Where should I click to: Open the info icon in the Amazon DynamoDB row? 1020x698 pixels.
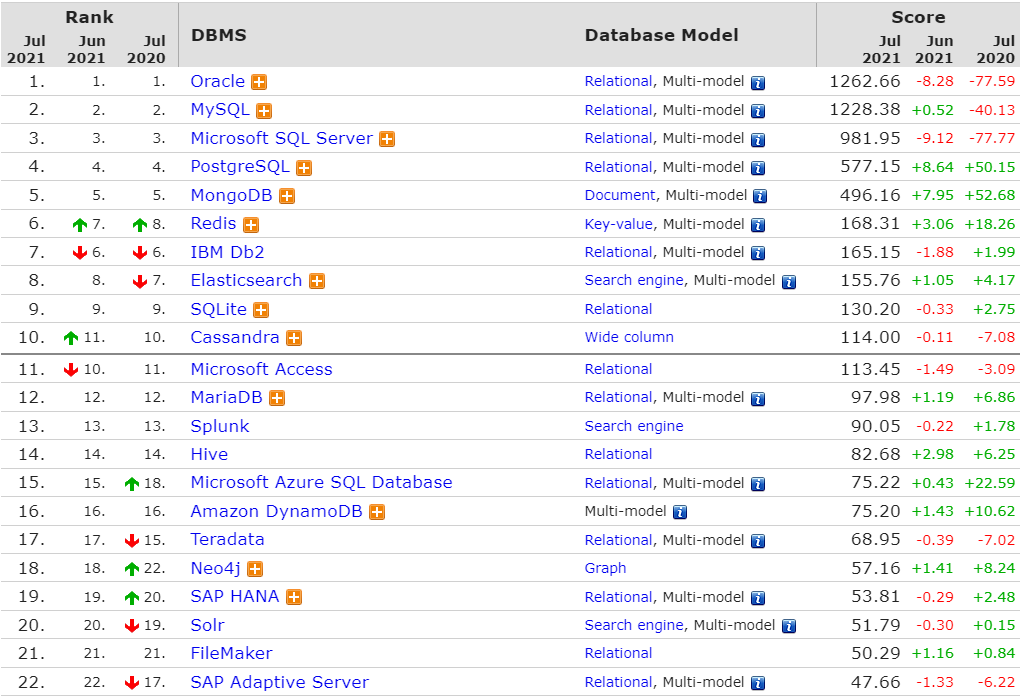[x=680, y=513]
